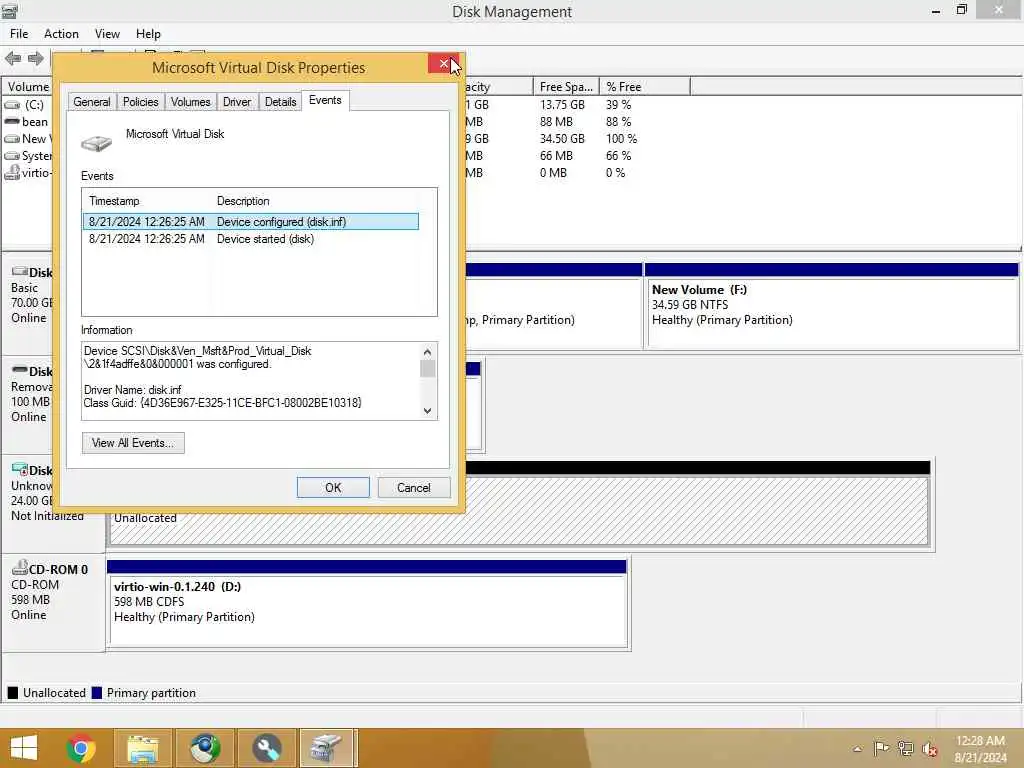The height and width of the screenshot is (768, 1024).
Task: Click the Unallocated black legend swatch
Action: click(x=12, y=693)
